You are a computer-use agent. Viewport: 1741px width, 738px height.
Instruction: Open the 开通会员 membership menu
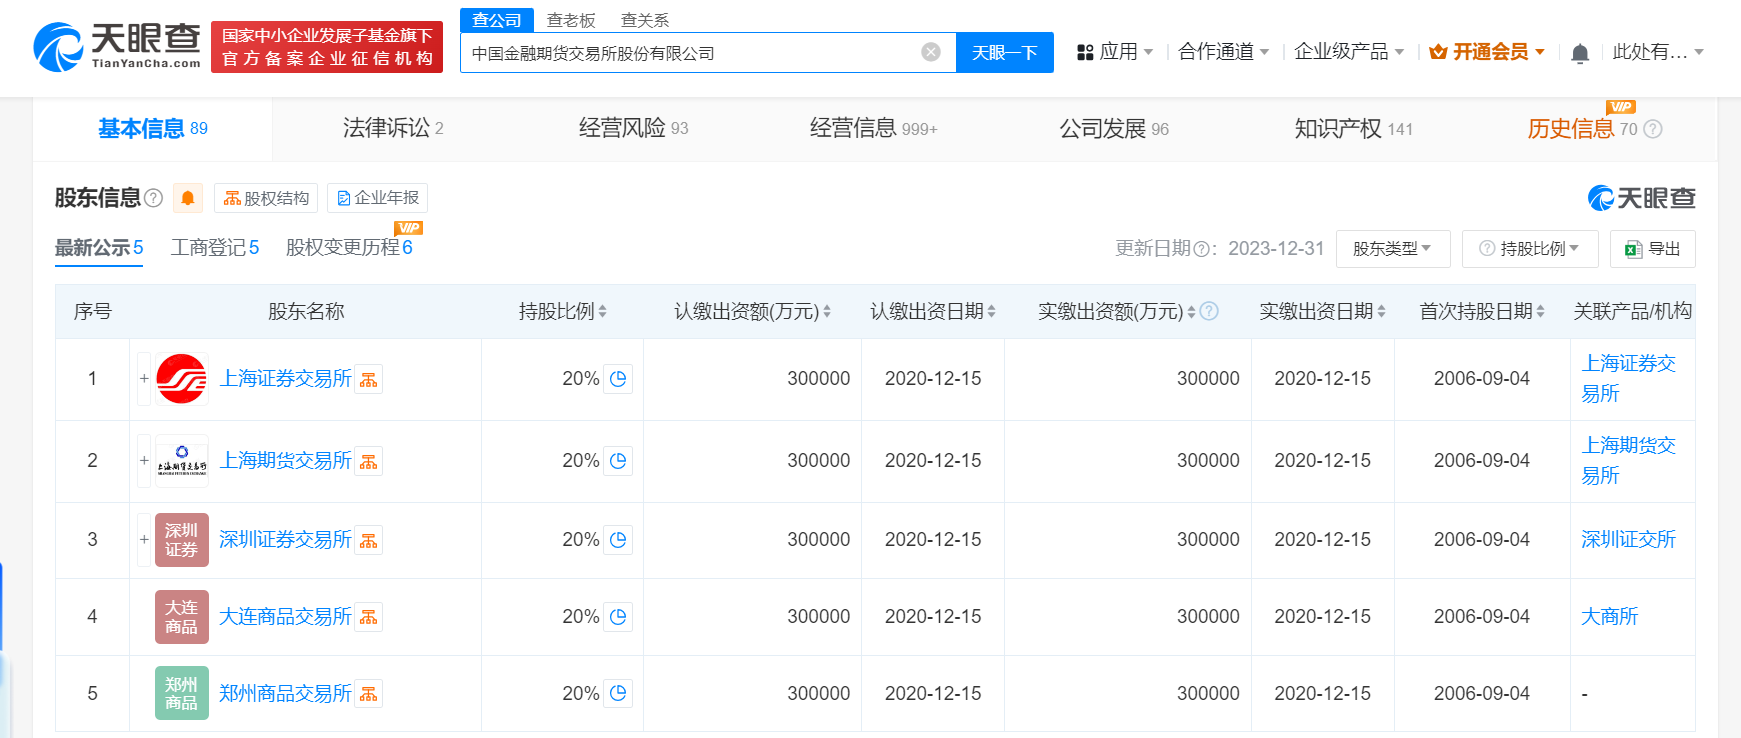(x=1487, y=52)
